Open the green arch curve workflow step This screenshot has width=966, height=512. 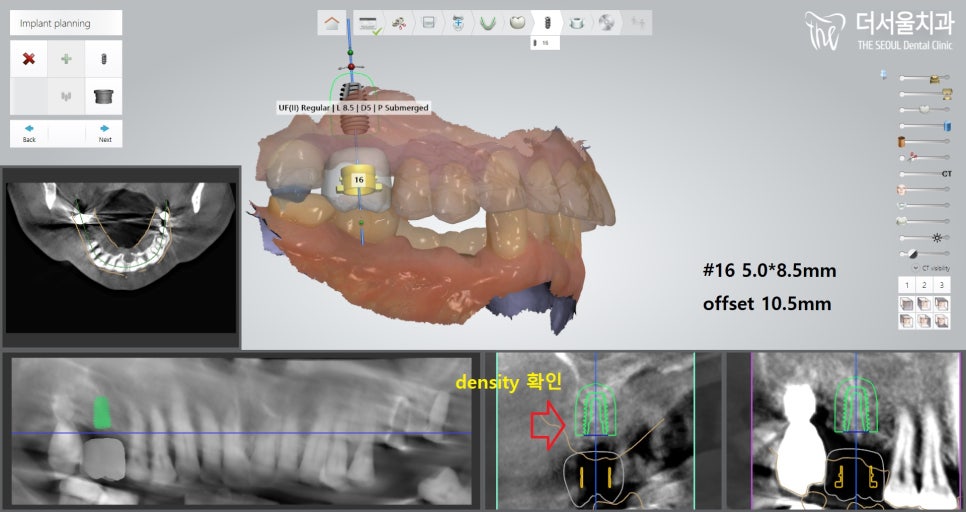click(487, 22)
